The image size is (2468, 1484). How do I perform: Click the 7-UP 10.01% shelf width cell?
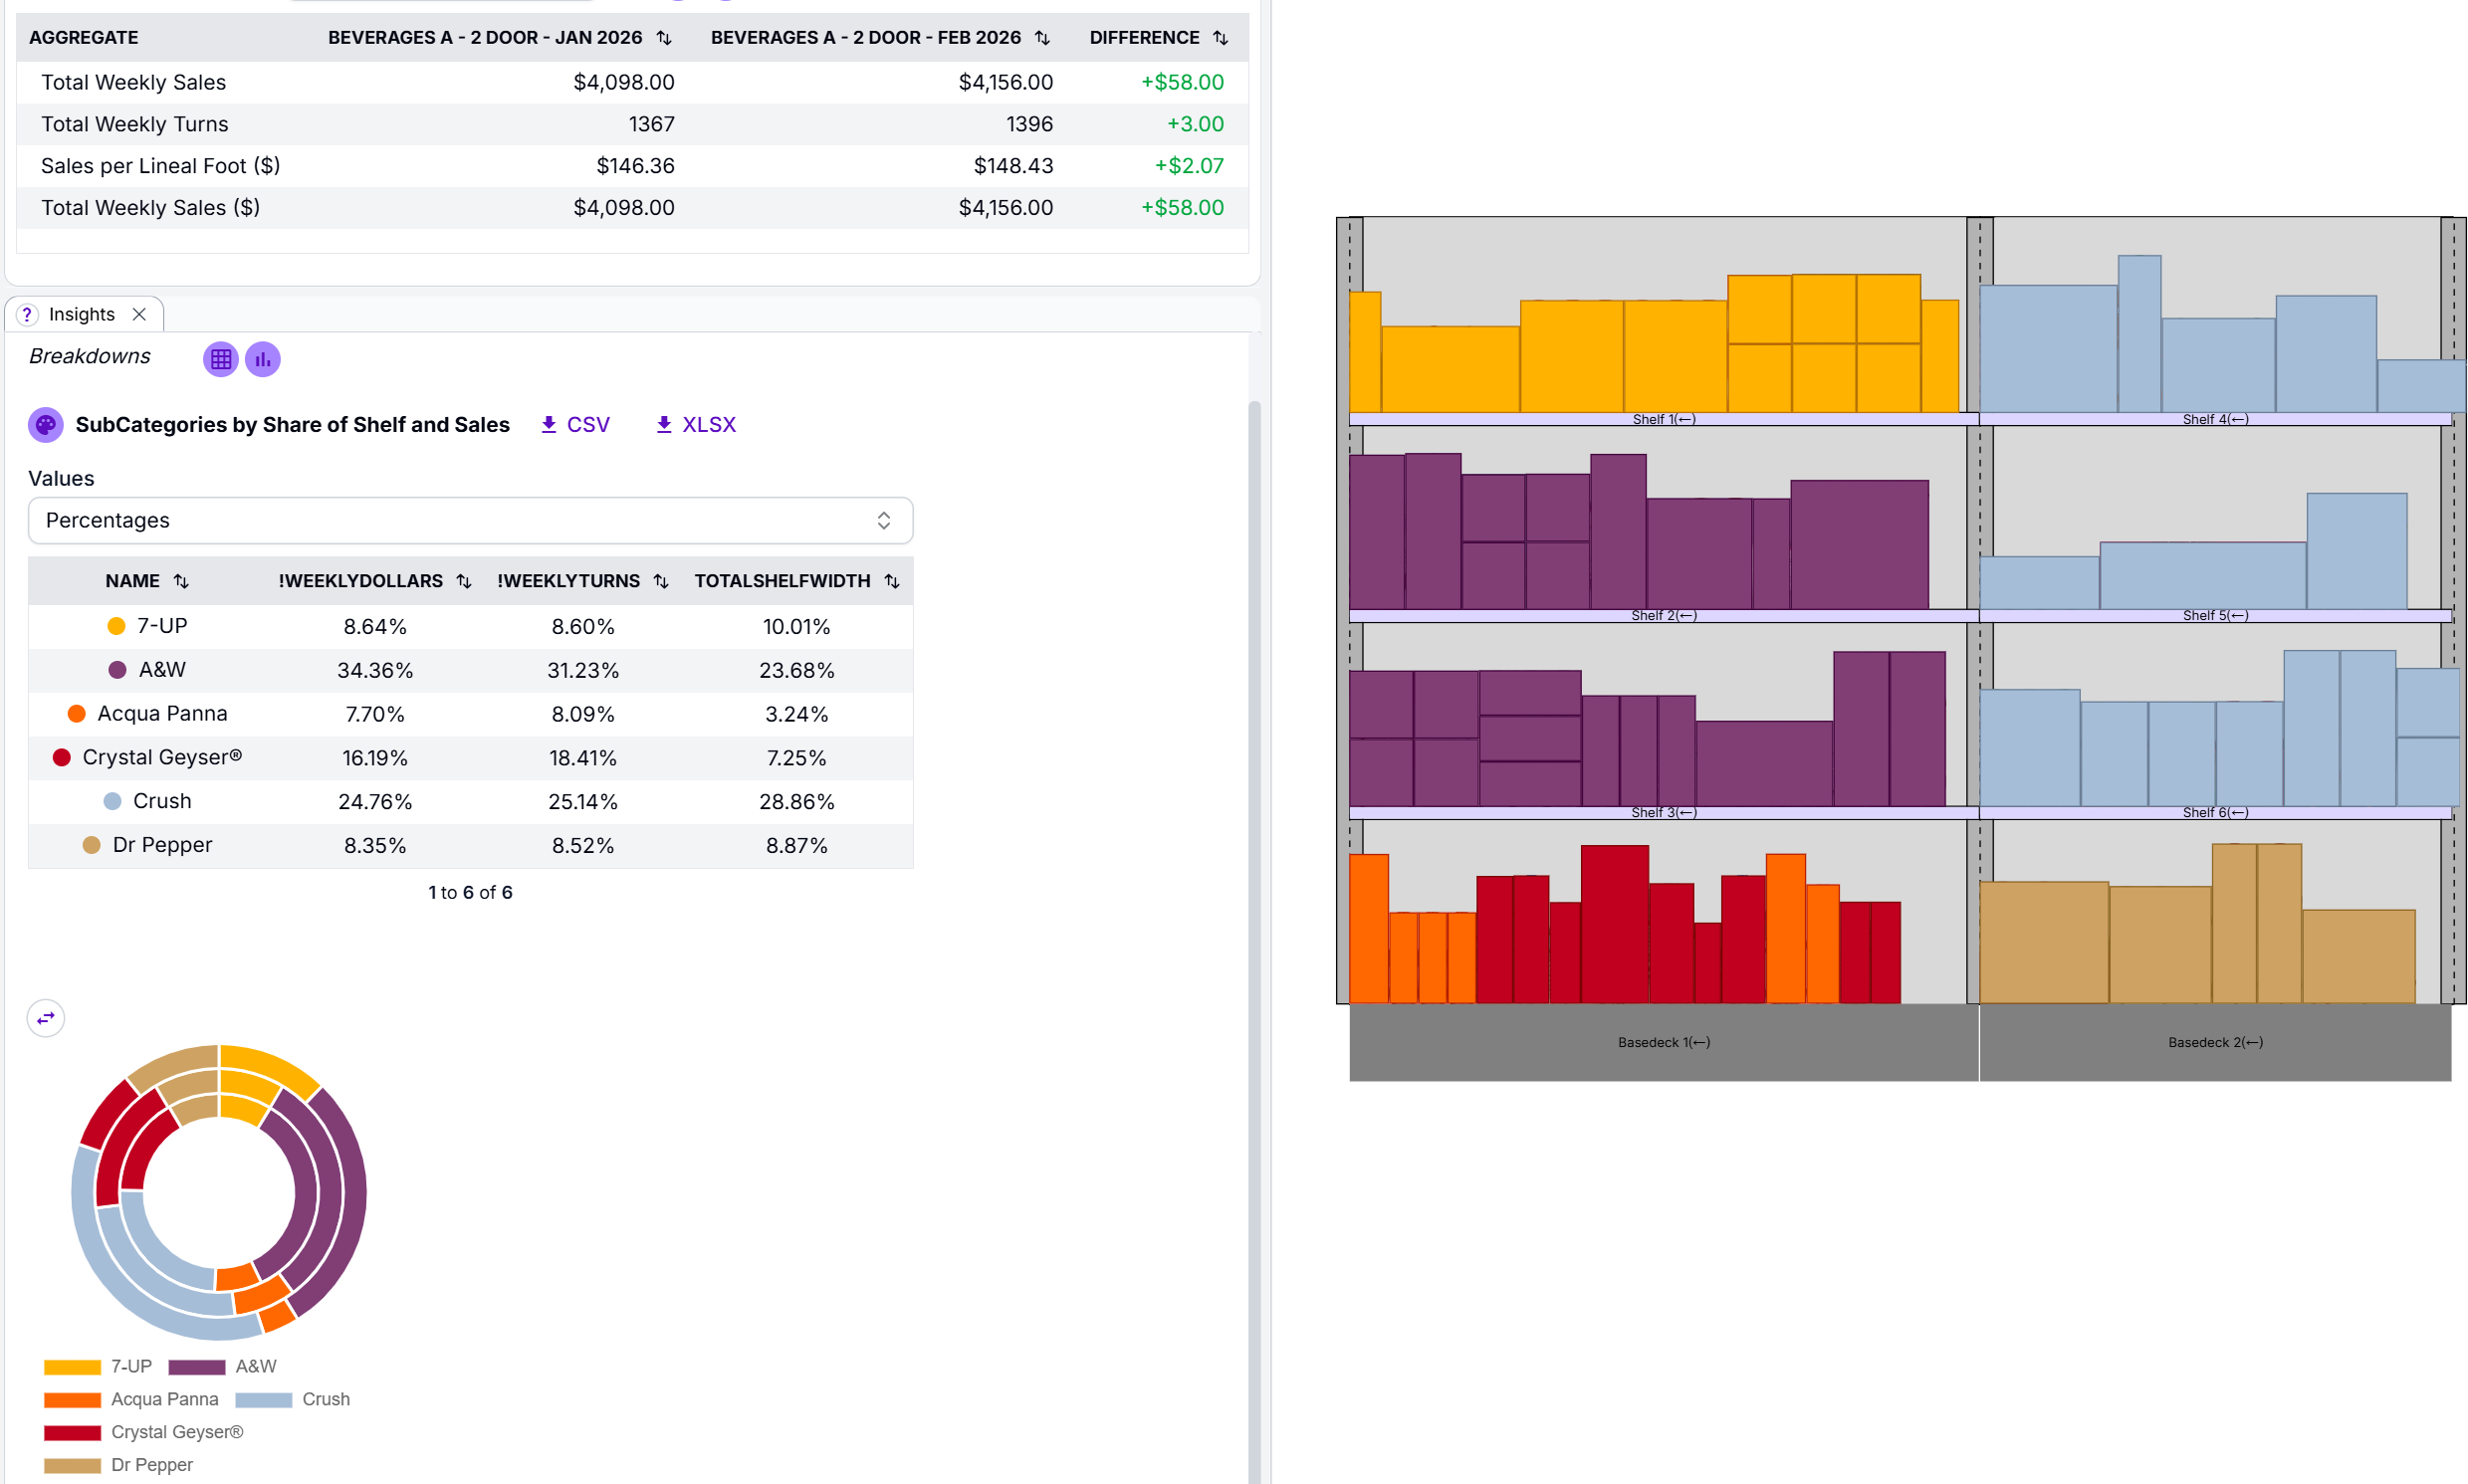click(796, 627)
